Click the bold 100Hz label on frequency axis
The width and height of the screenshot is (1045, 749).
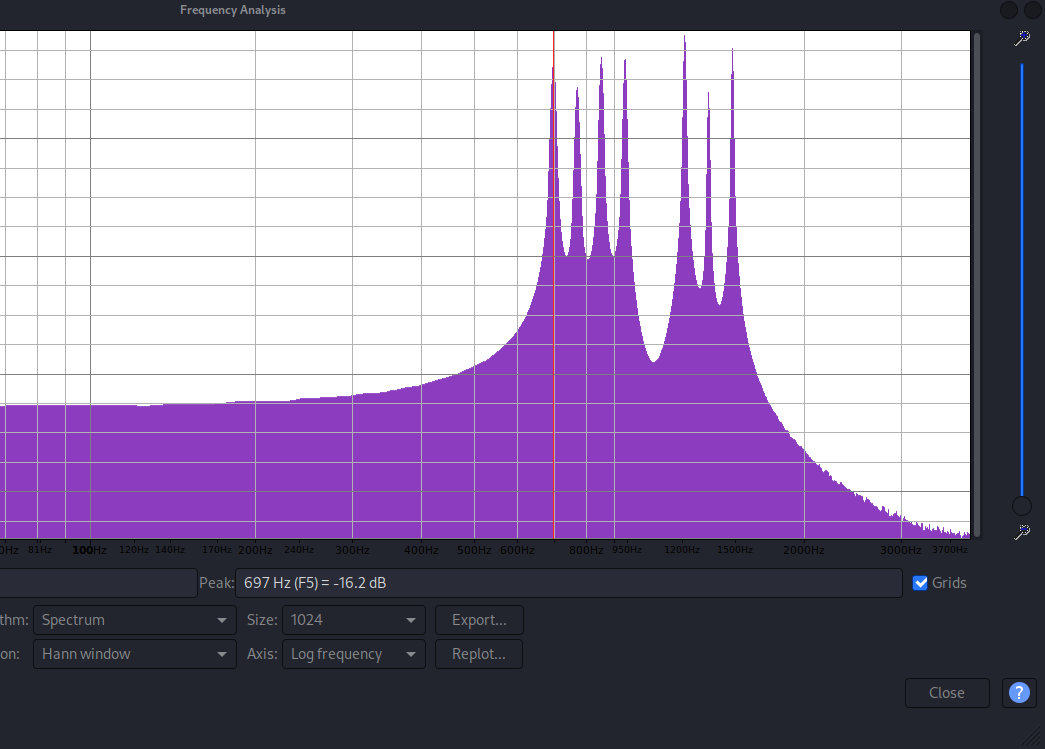point(90,550)
